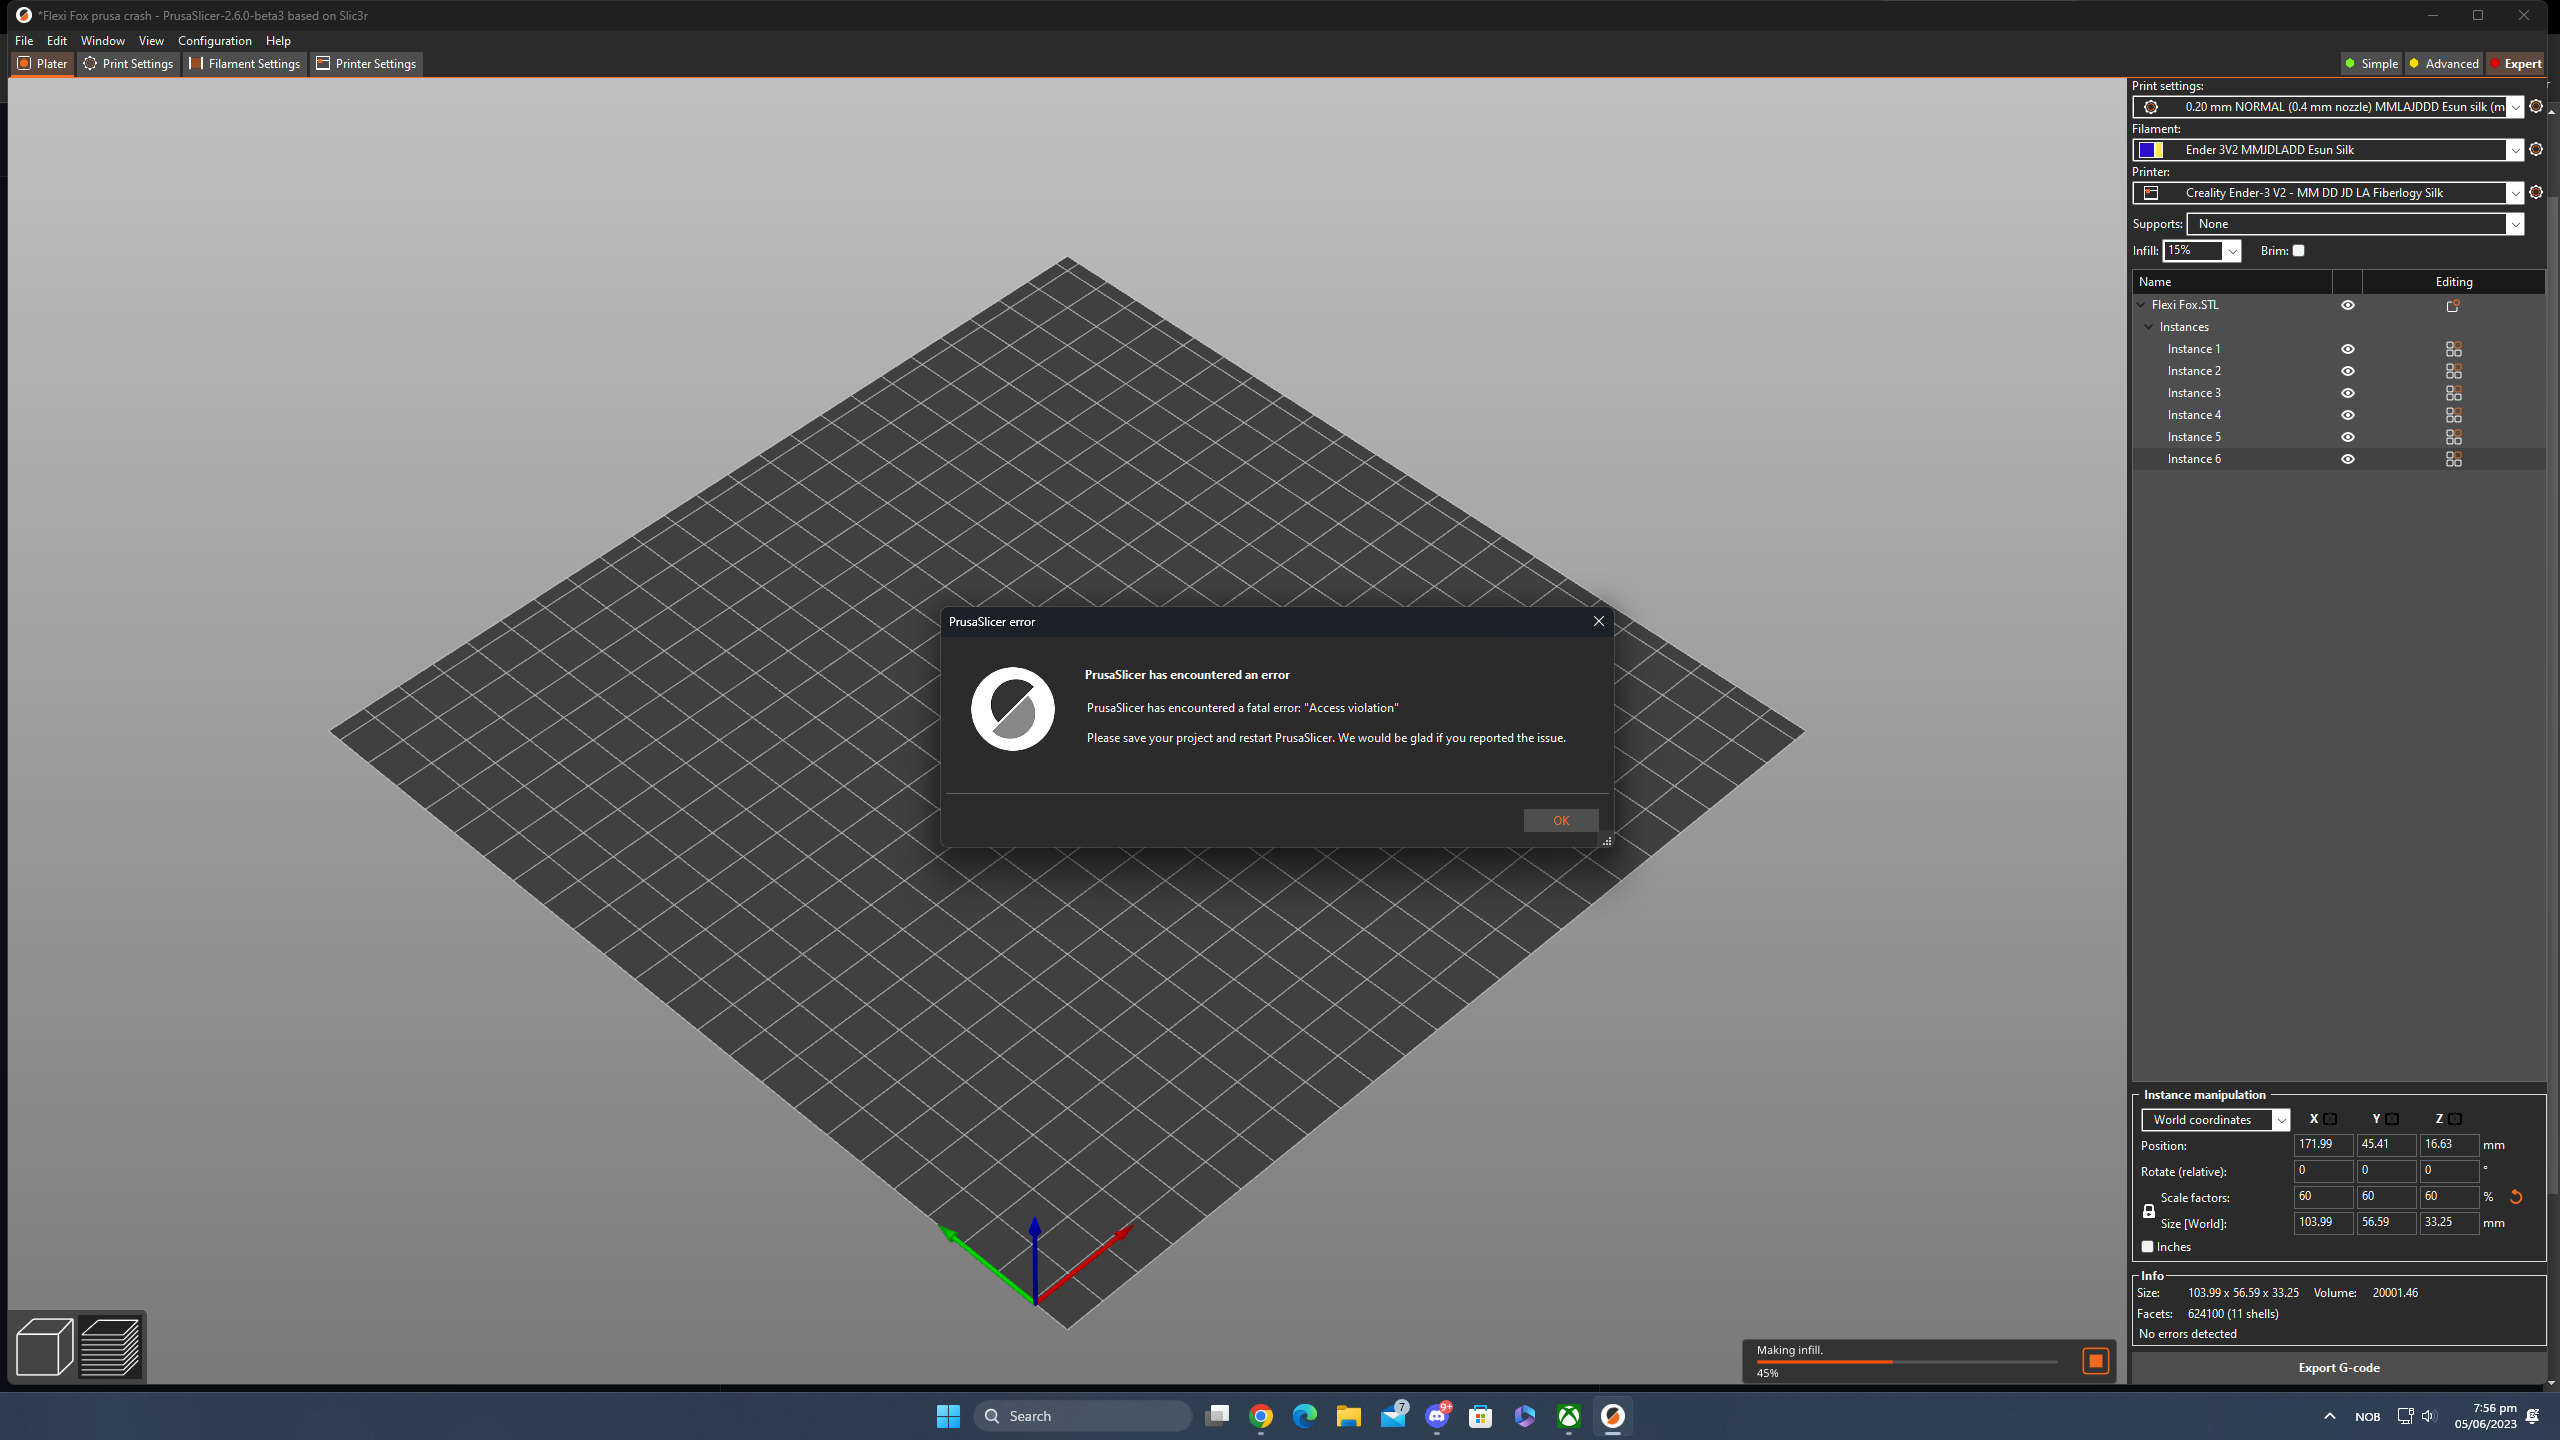2560x1440 pixels.
Task: Open the Configuration menu
Action: click(215, 41)
